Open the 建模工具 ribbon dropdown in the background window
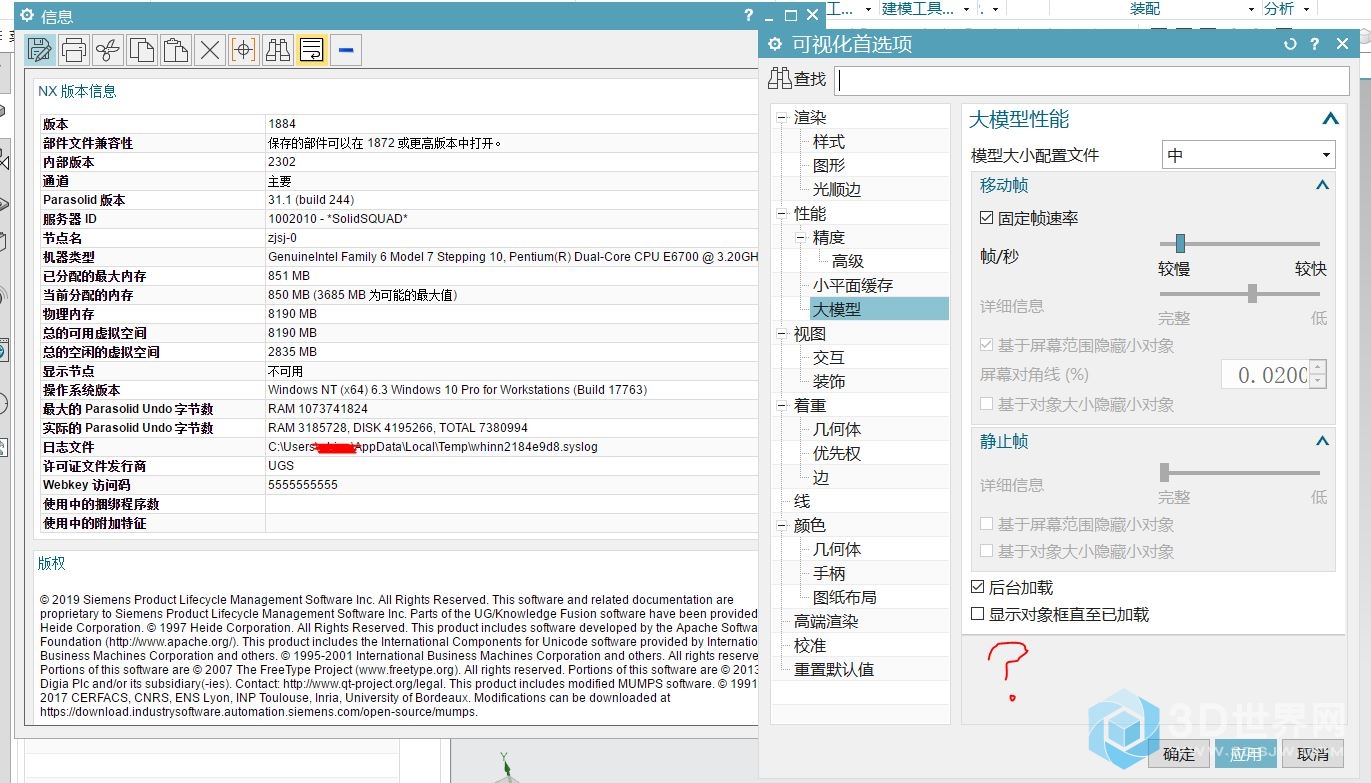Screen dimensions: 1371x783 coord(966,9)
